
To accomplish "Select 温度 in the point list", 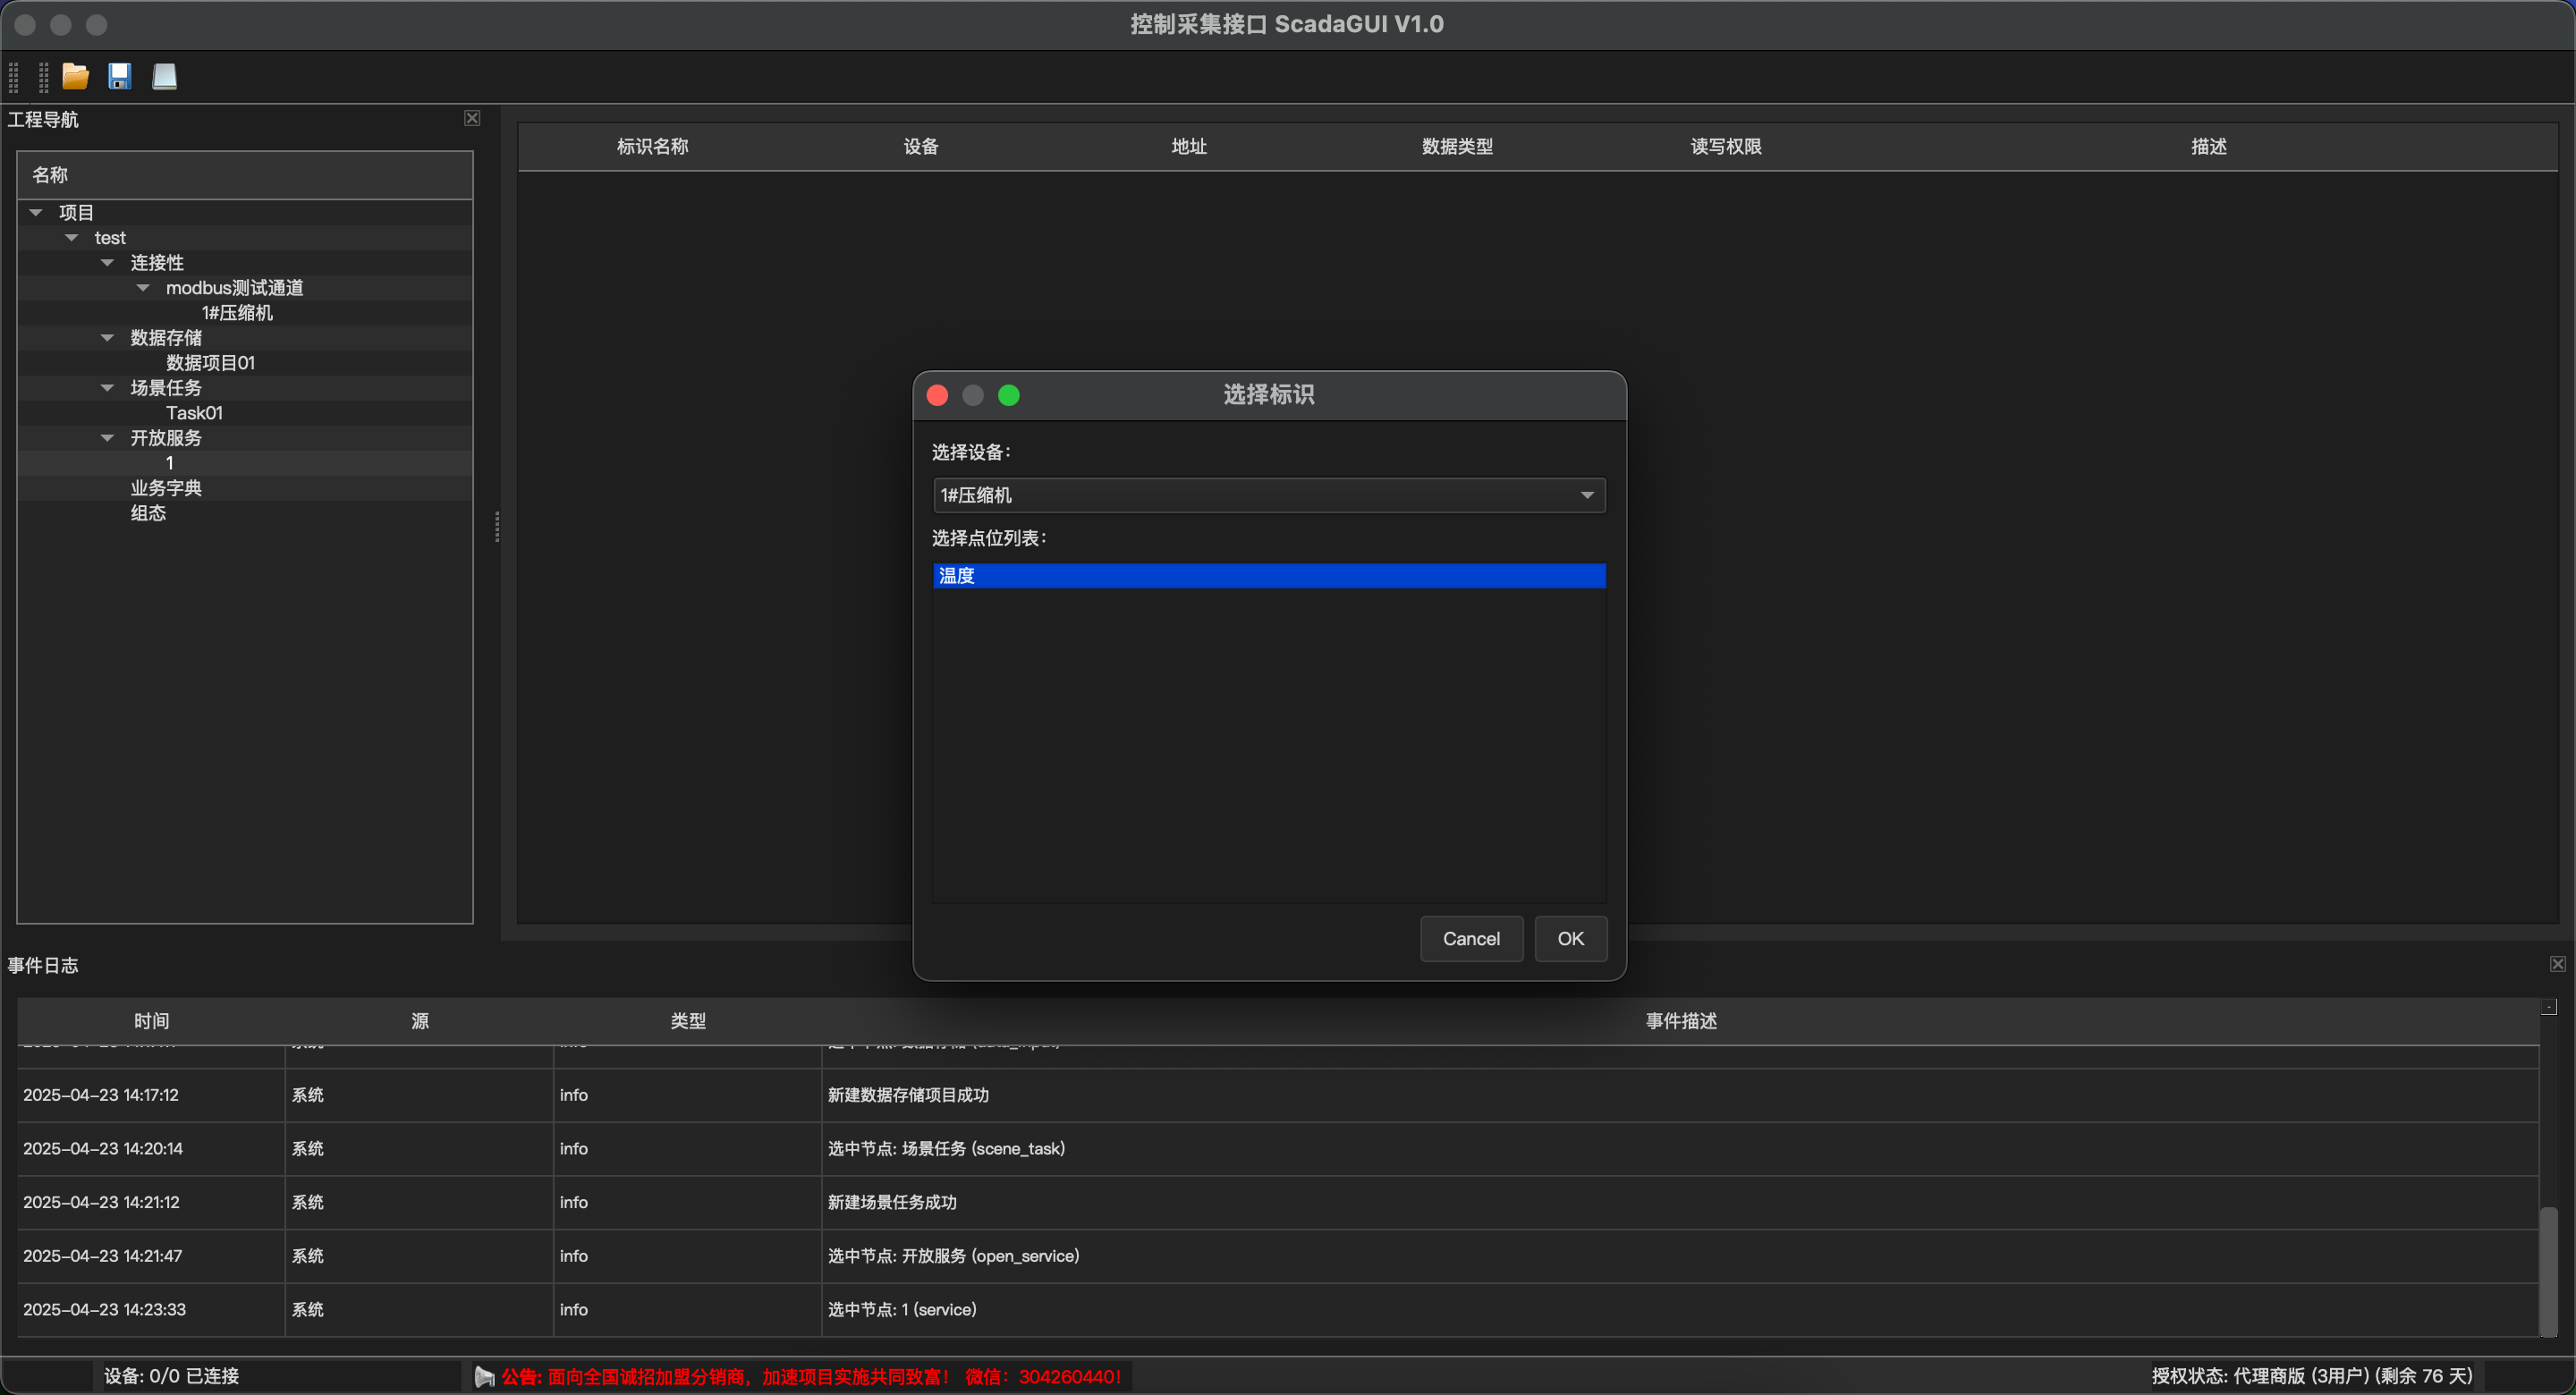I will pyautogui.click(x=1268, y=576).
